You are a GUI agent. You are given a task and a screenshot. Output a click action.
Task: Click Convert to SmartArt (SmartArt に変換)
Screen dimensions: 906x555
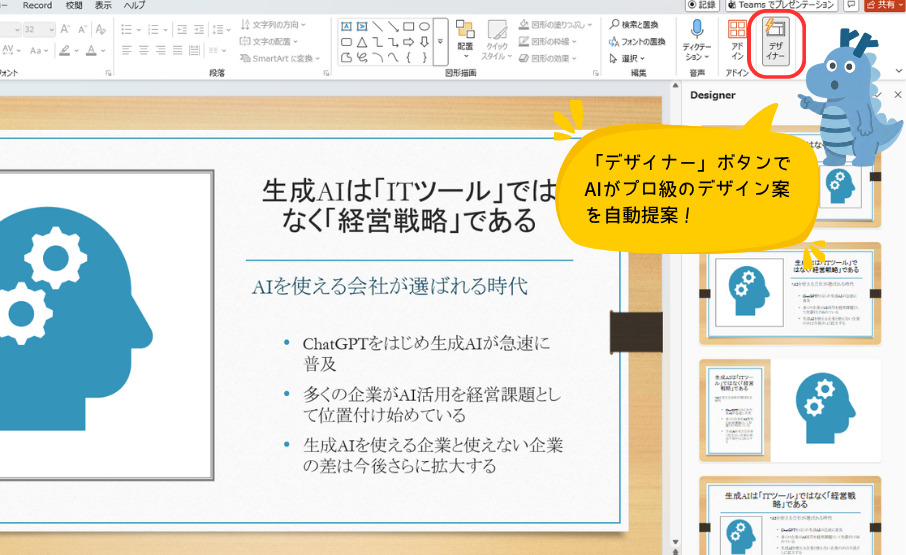tap(280, 58)
